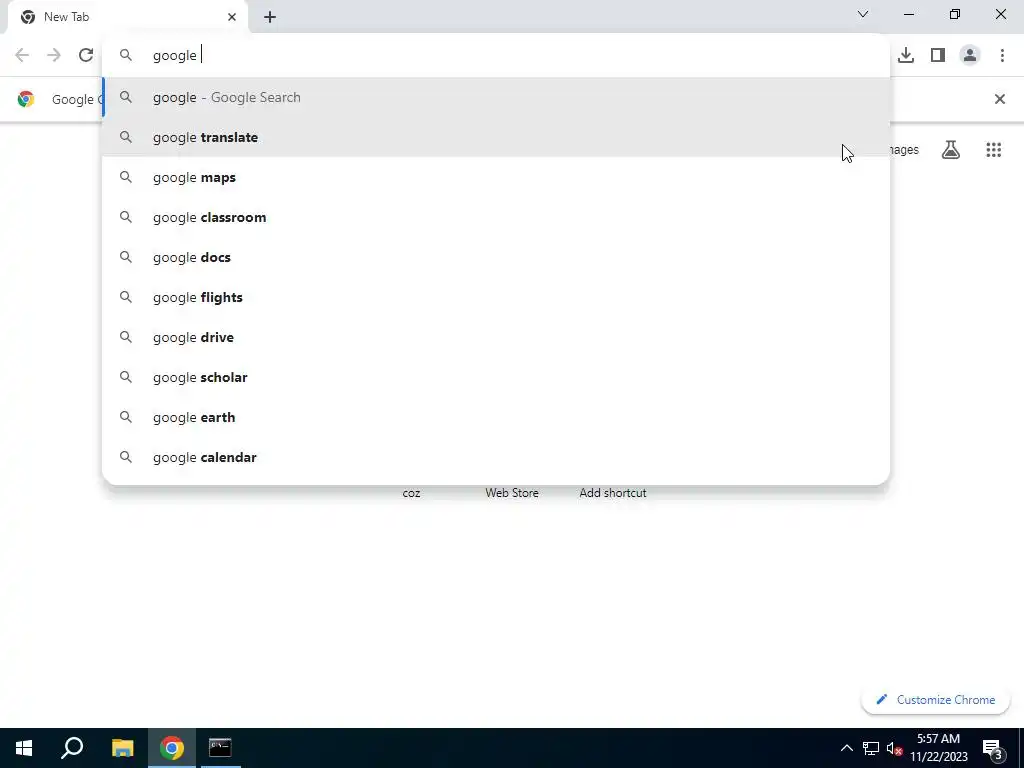Open the Command Prompt taskbar icon
The image size is (1024, 768).
point(220,748)
